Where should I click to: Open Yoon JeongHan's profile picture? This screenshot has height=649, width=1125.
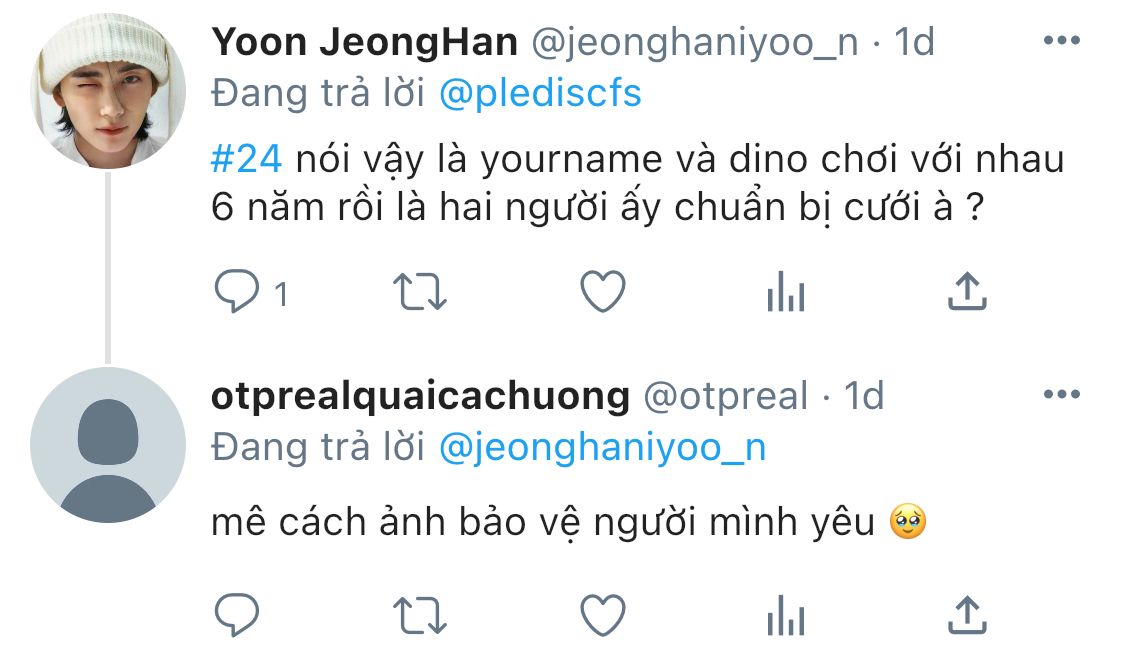click(x=108, y=91)
